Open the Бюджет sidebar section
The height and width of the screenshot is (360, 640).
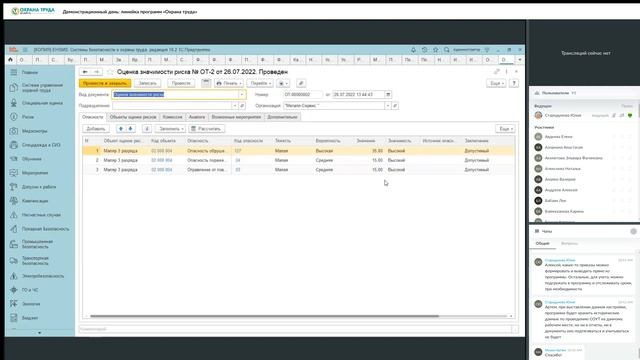29,318
